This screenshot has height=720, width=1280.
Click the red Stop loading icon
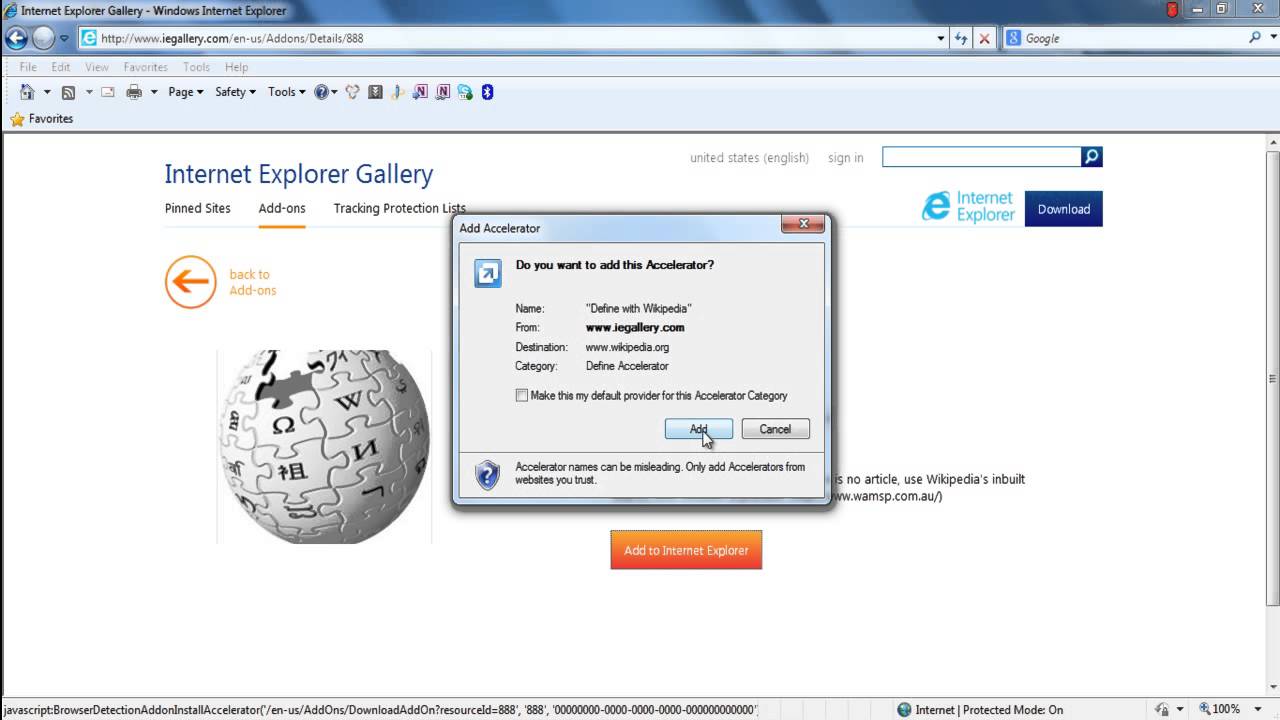984,38
